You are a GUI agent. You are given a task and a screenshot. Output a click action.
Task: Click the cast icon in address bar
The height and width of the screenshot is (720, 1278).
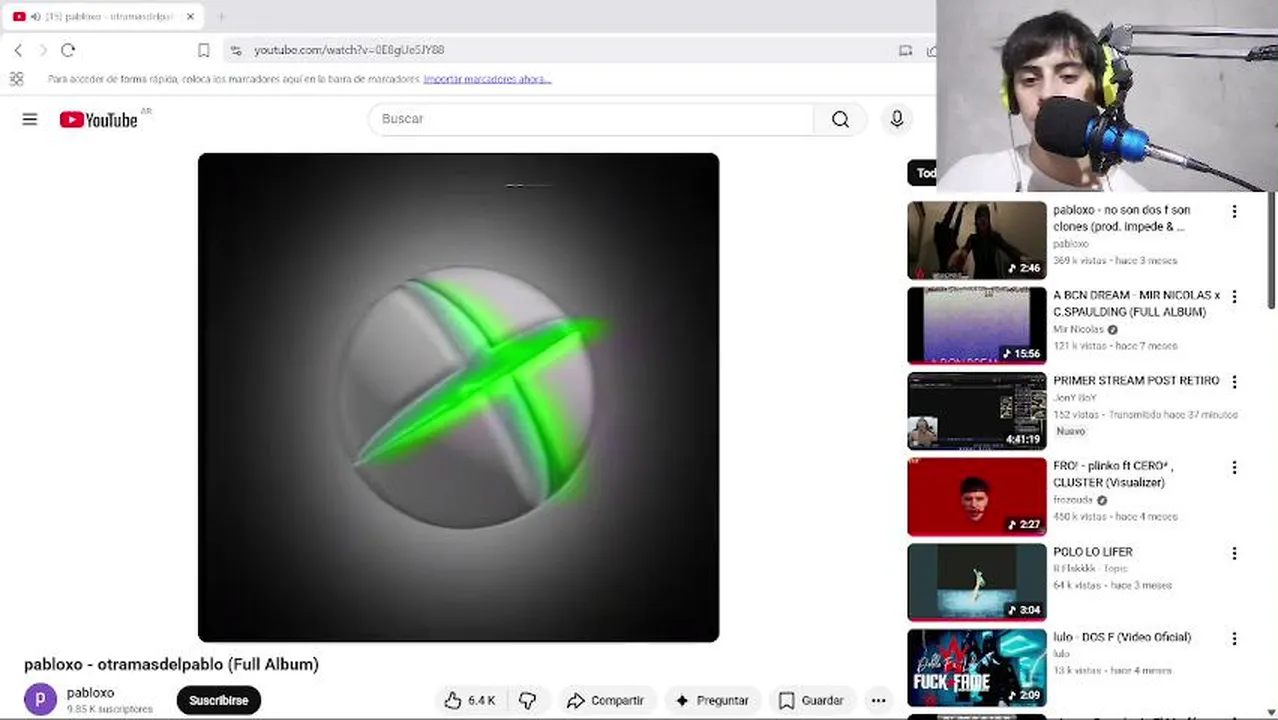point(905,50)
